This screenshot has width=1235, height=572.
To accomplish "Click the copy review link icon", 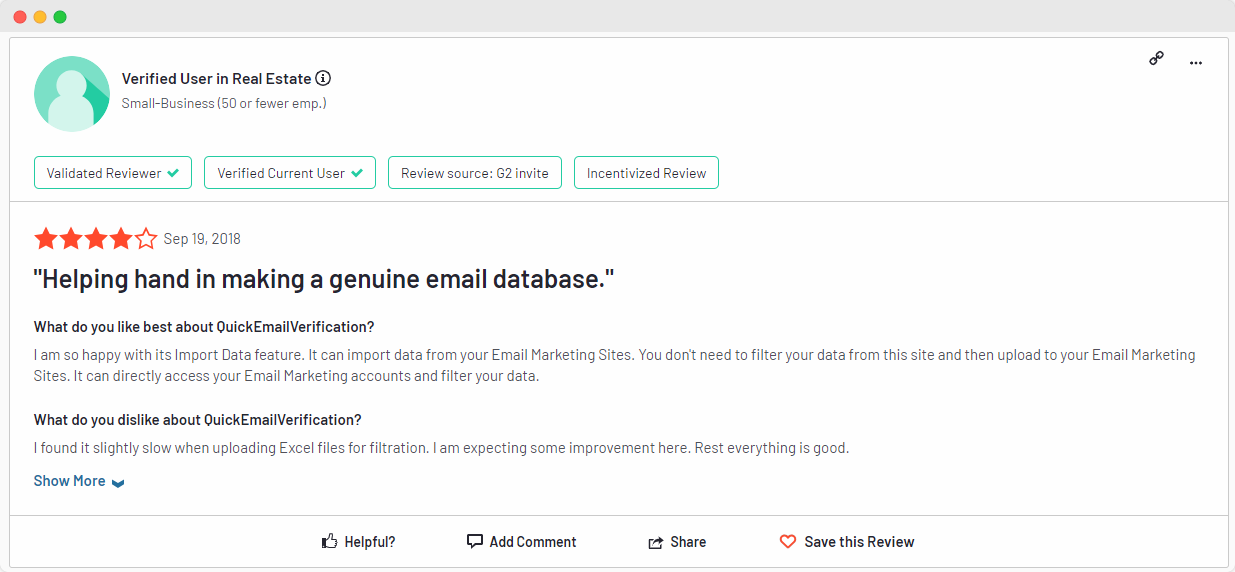I will pyautogui.click(x=1156, y=59).
